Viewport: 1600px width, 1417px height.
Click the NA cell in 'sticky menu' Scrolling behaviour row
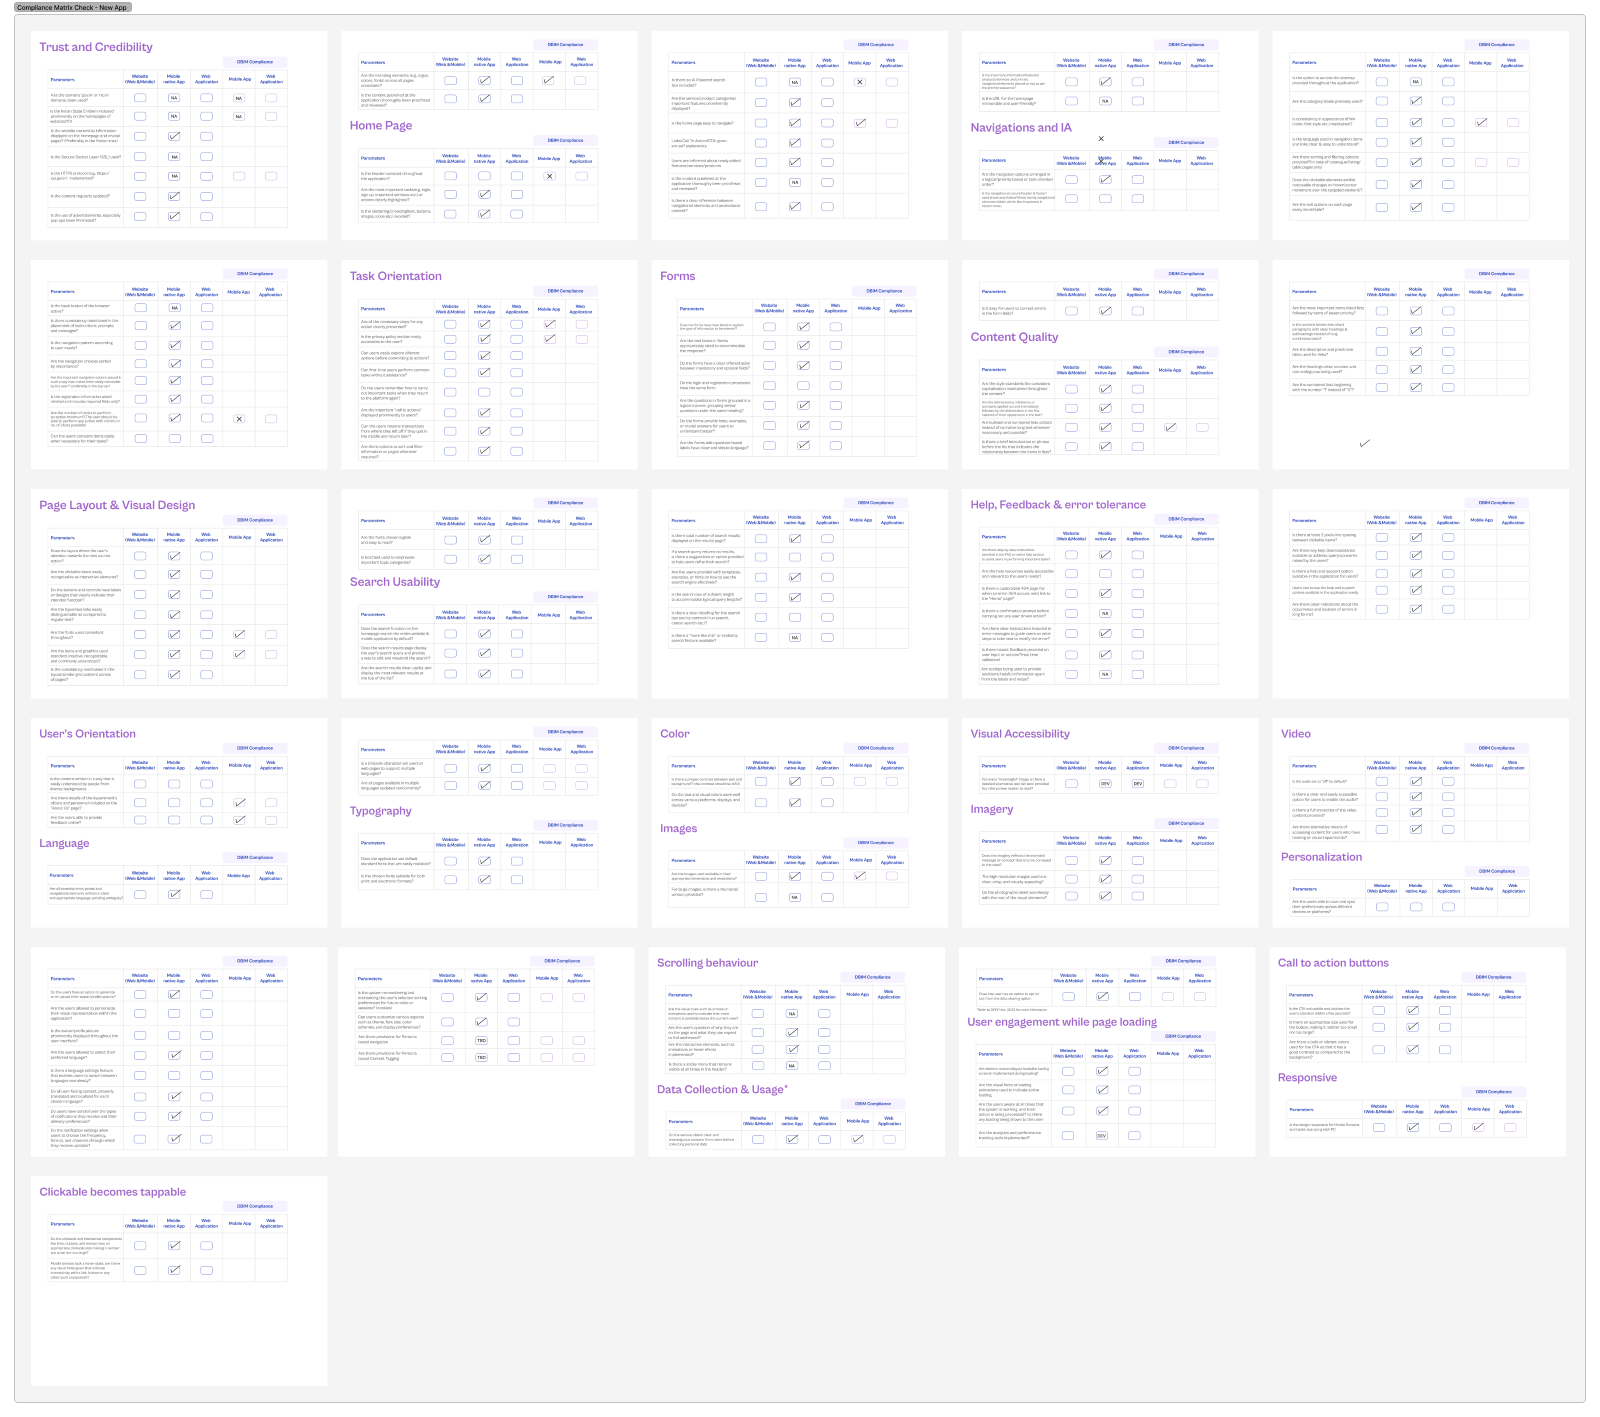click(x=792, y=1066)
